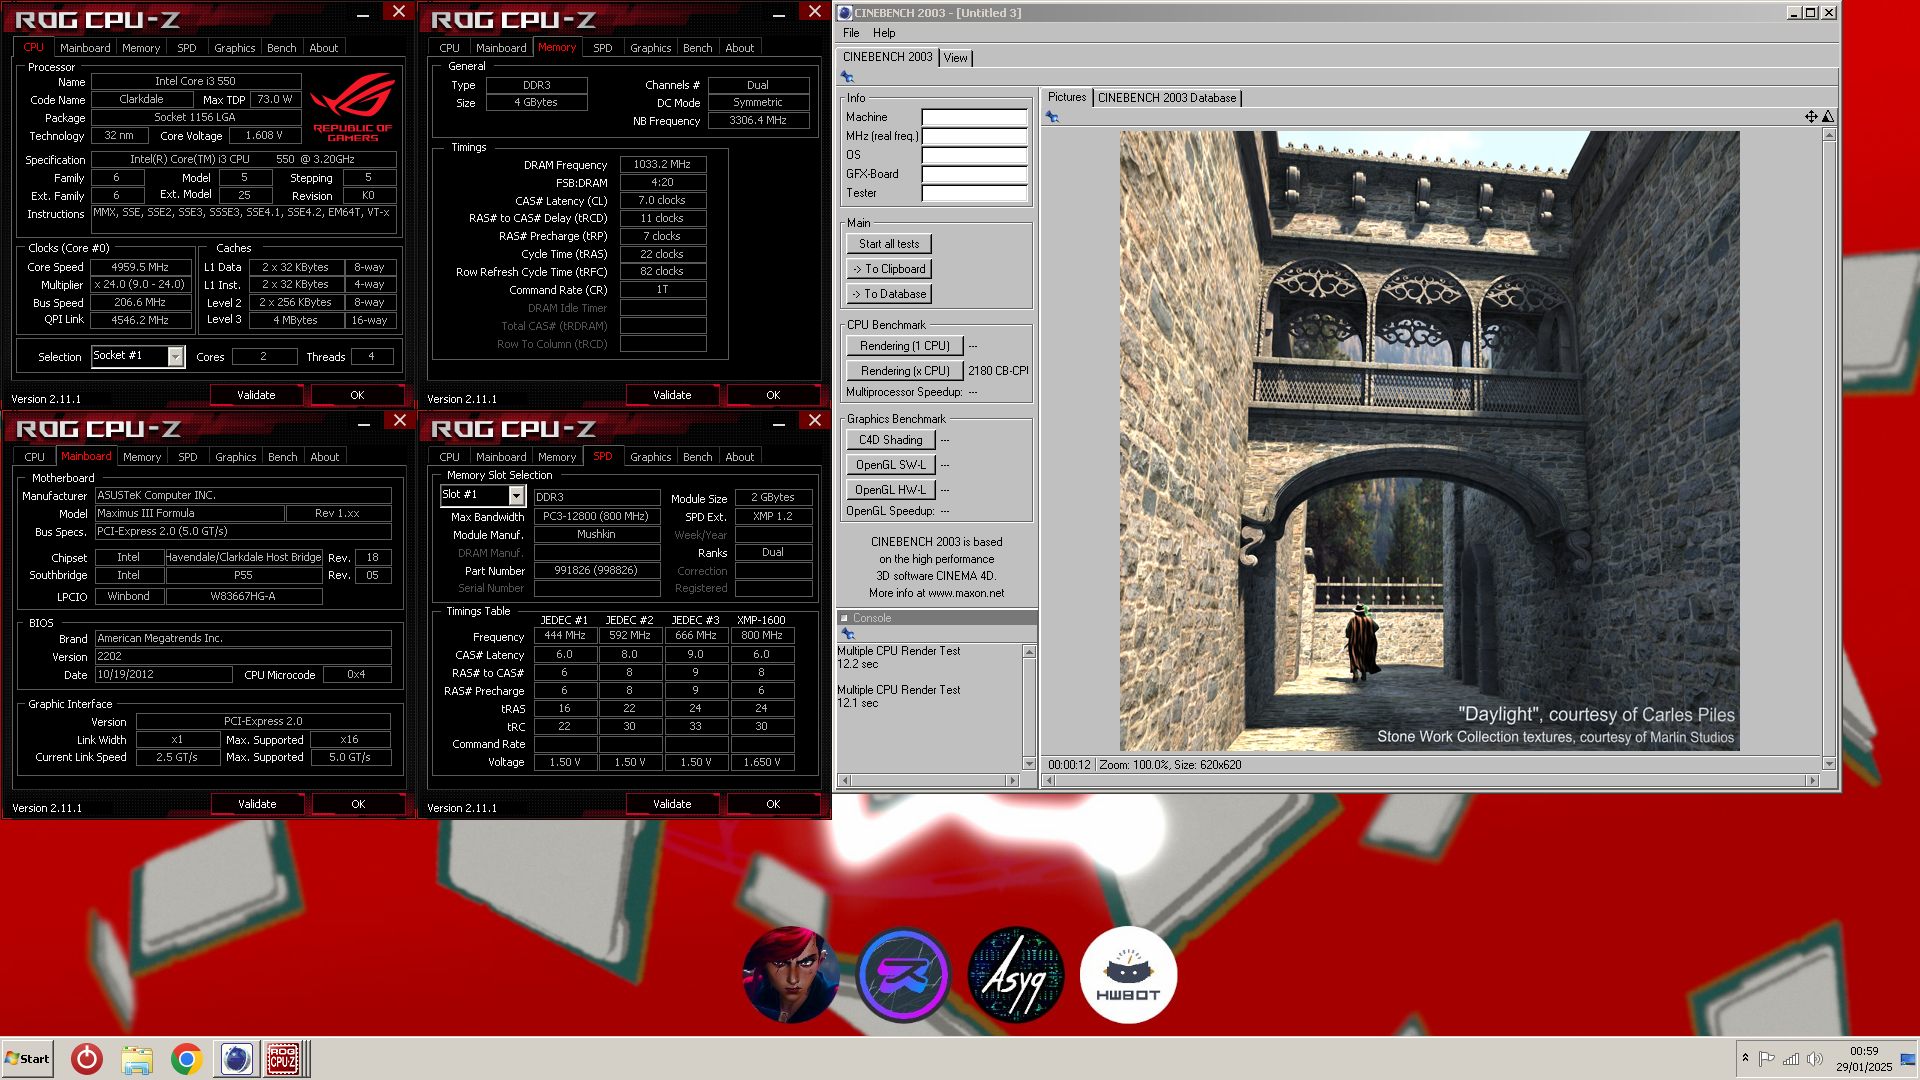
Task: Click the Machine info input field
Action: (974, 117)
